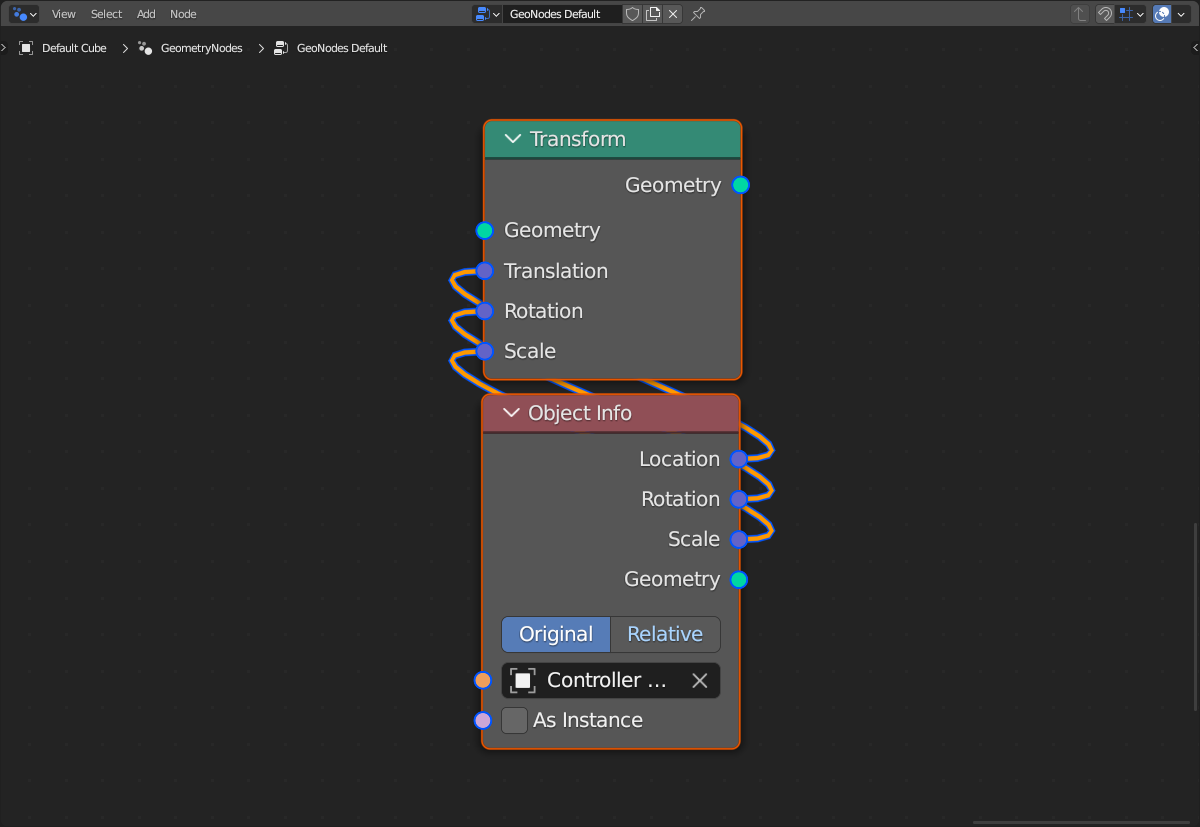Click the parent node tree arrow icon
1200x827 pixels.
1080,14
